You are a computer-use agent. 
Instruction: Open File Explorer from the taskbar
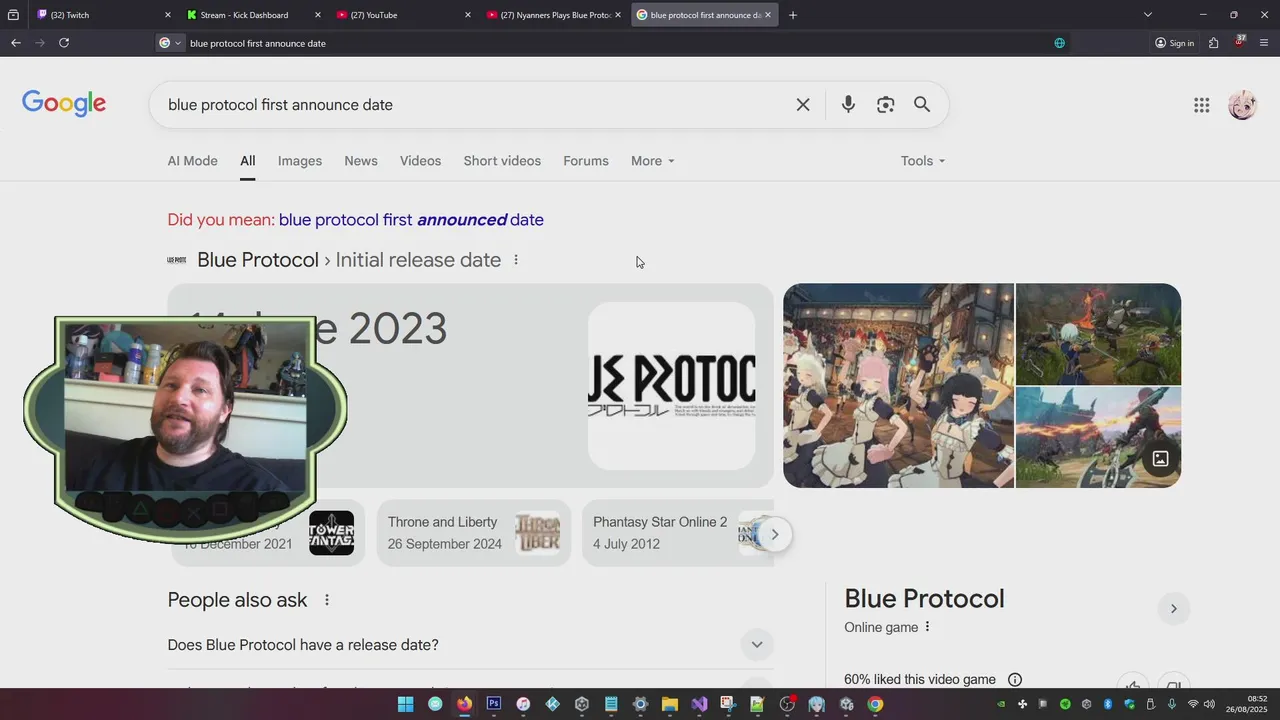pyautogui.click(x=670, y=704)
